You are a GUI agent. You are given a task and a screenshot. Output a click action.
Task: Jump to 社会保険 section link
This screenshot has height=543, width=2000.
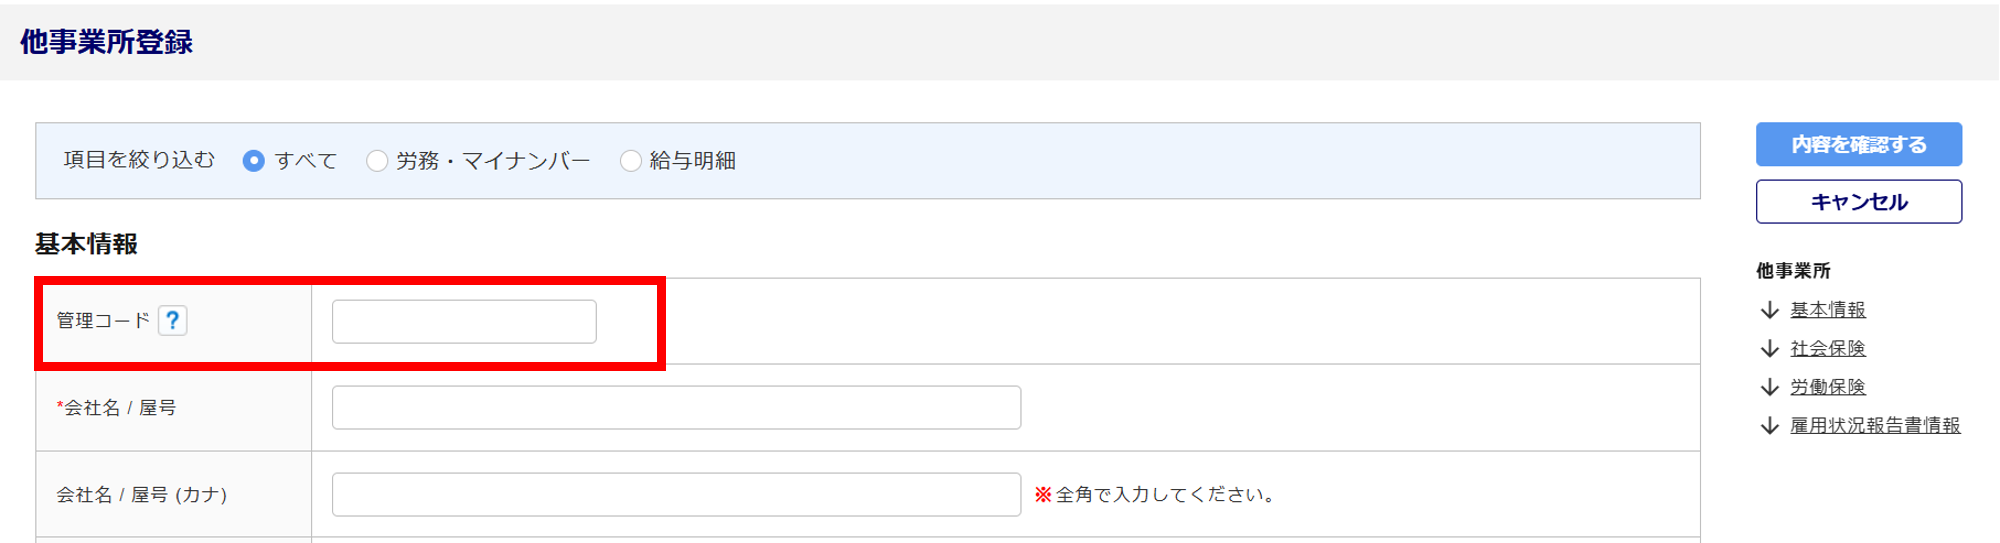click(1827, 348)
